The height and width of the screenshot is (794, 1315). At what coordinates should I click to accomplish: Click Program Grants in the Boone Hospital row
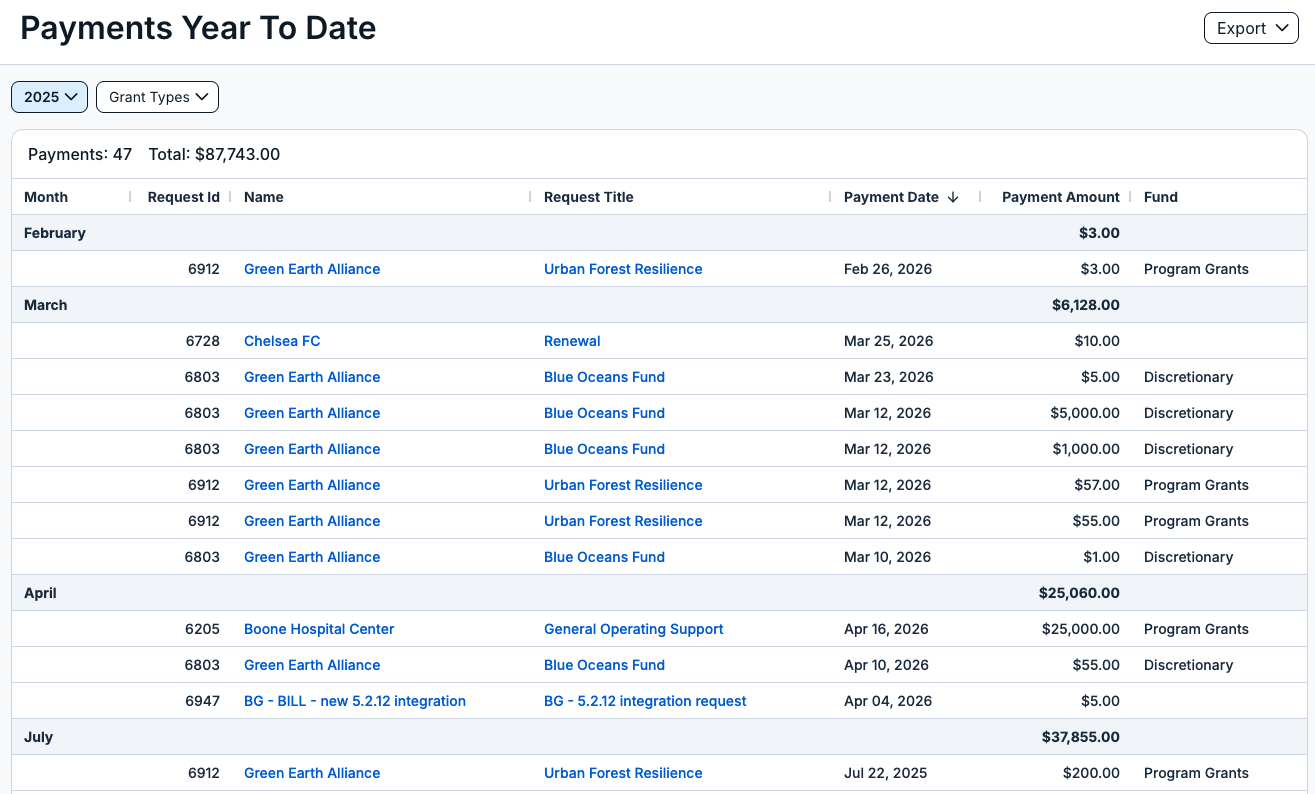tap(1196, 629)
